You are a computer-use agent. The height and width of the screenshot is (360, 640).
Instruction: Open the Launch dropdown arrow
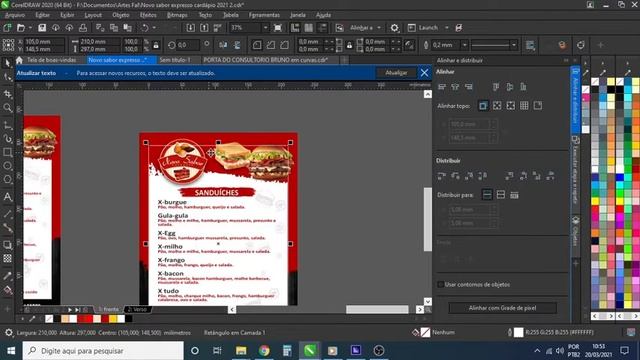[x=447, y=28]
